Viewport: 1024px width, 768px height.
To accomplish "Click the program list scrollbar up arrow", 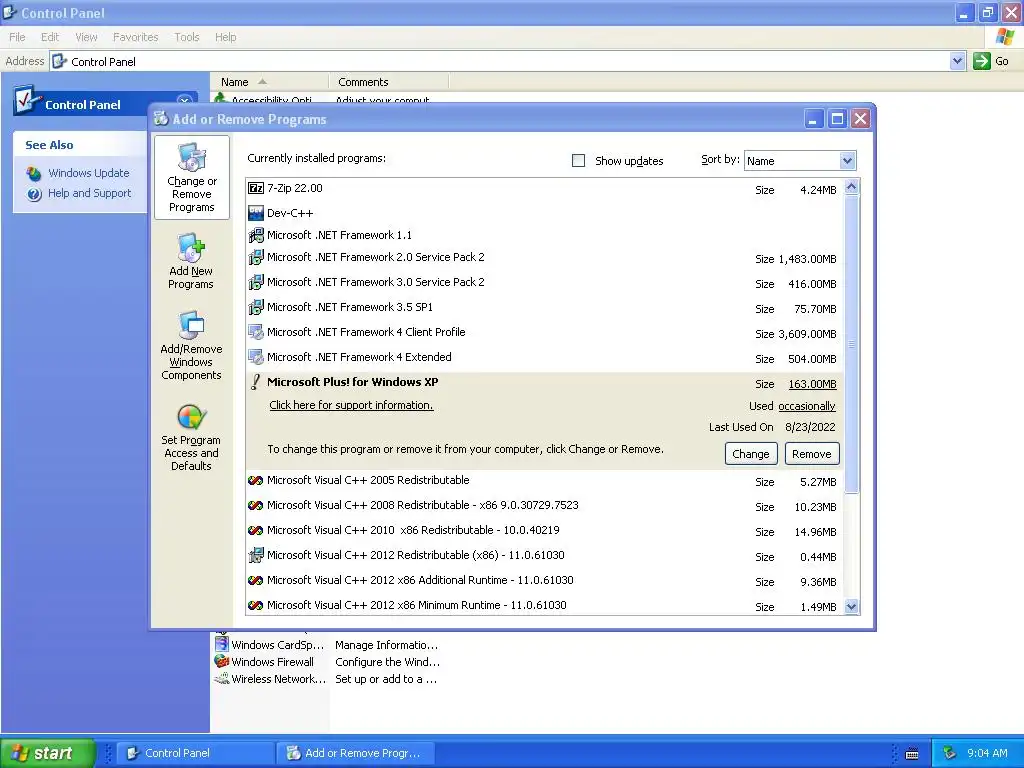I will 851,187.
